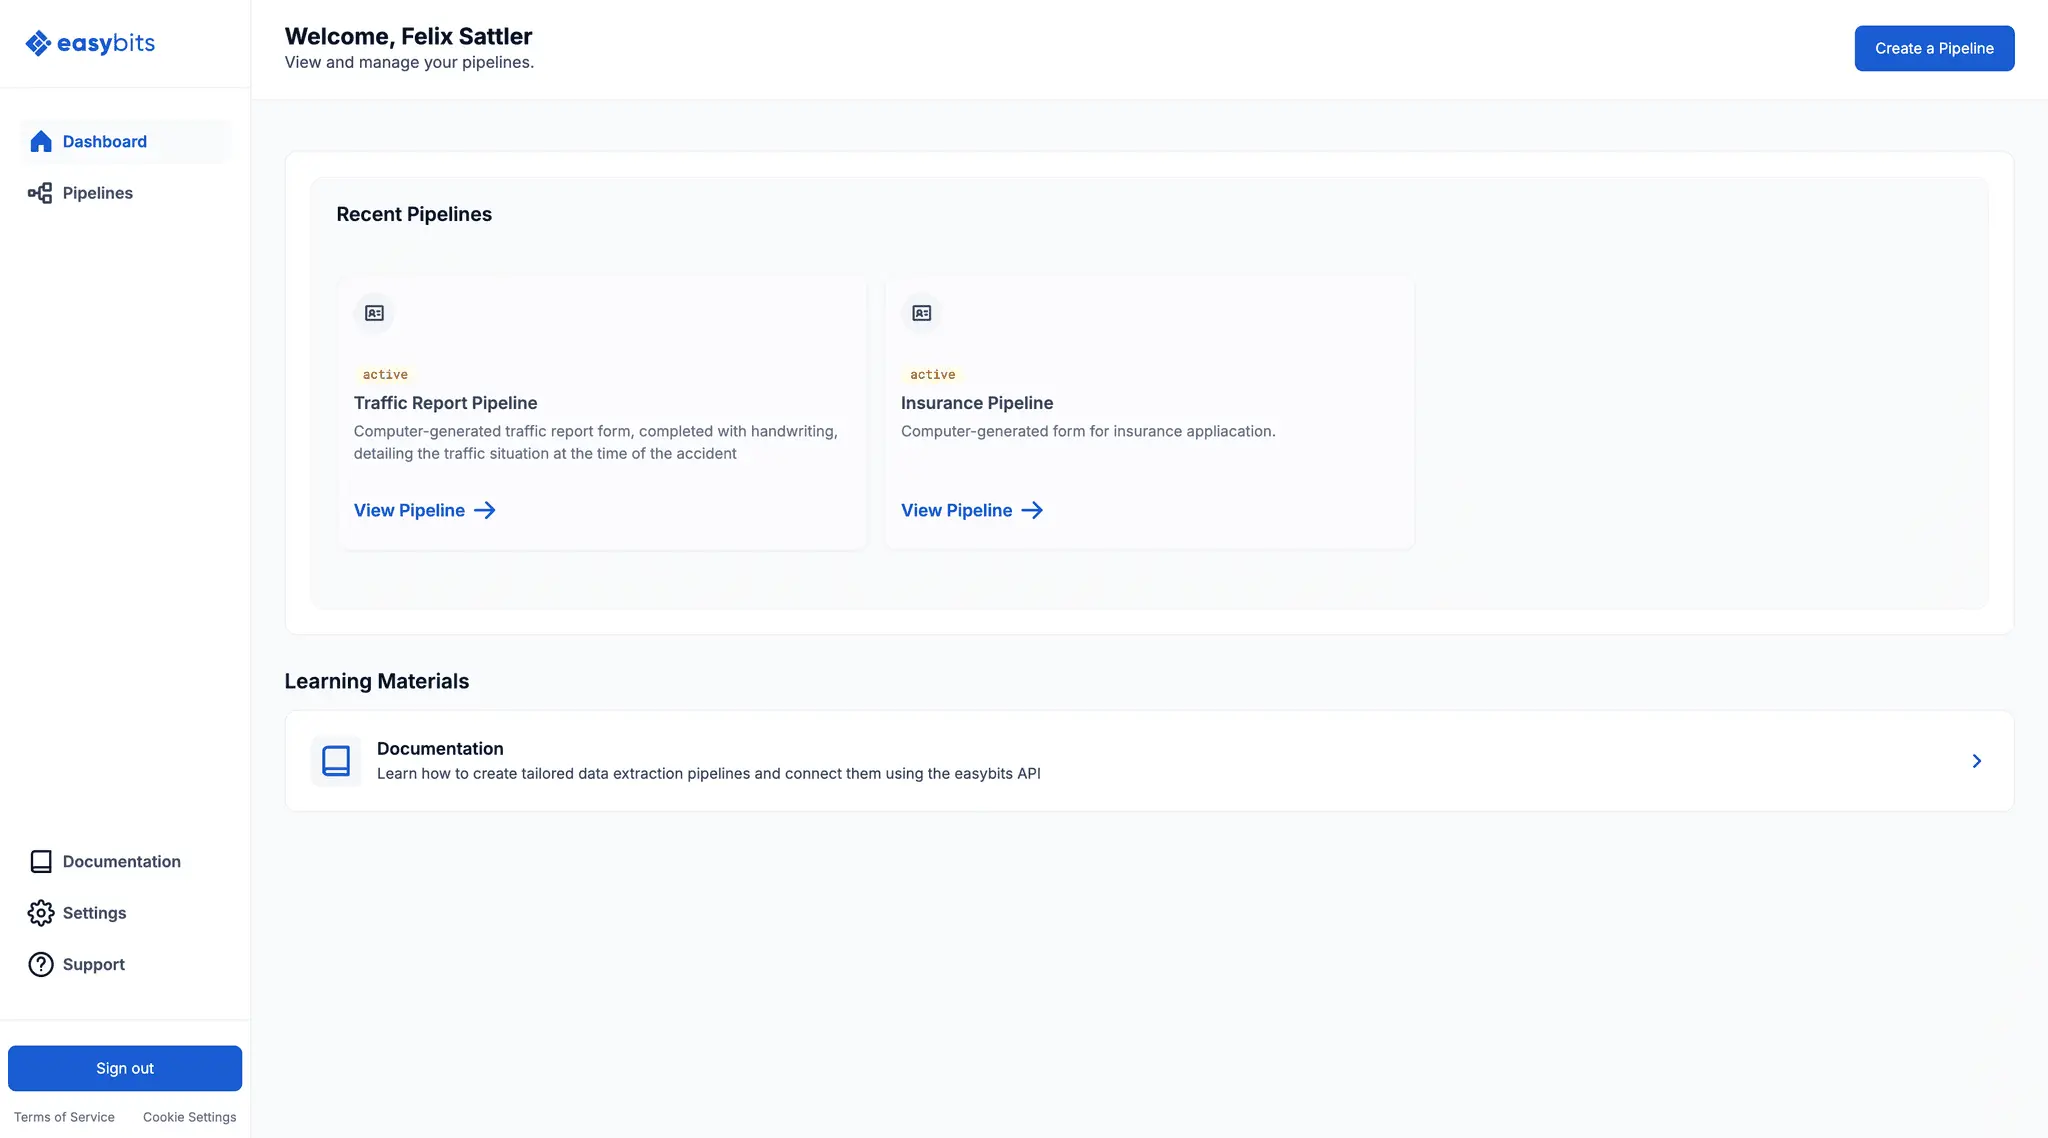2048x1138 pixels.
Task: Click the Pipelines node icon in sidebar
Action: (40, 193)
